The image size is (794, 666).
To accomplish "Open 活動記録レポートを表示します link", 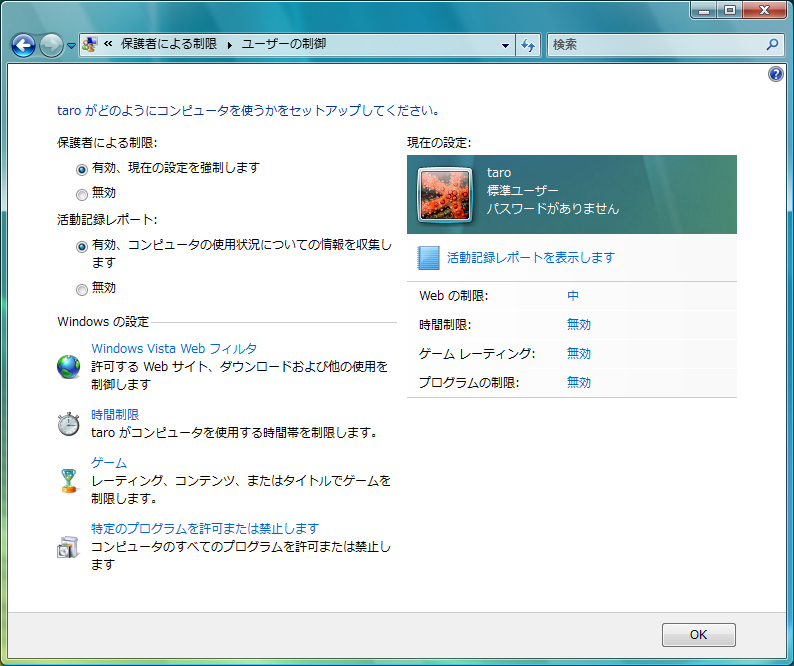I will point(531,258).
